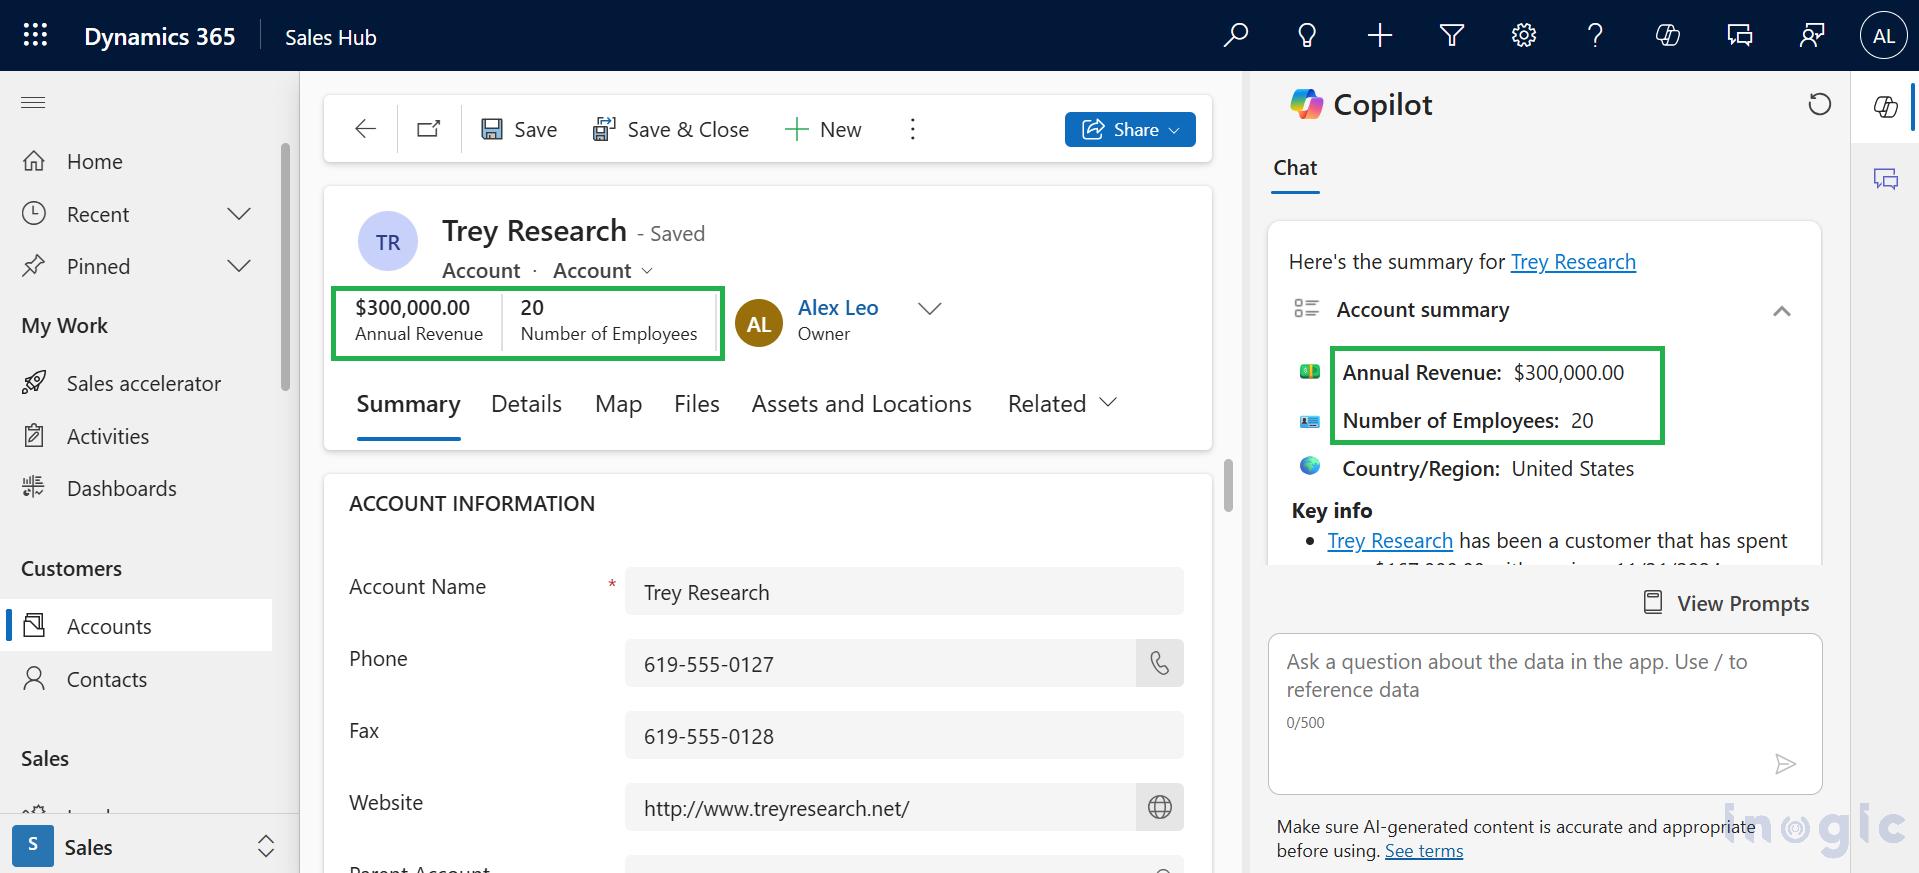1919x873 pixels.
Task: Create a New account record
Action: (823, 129)
